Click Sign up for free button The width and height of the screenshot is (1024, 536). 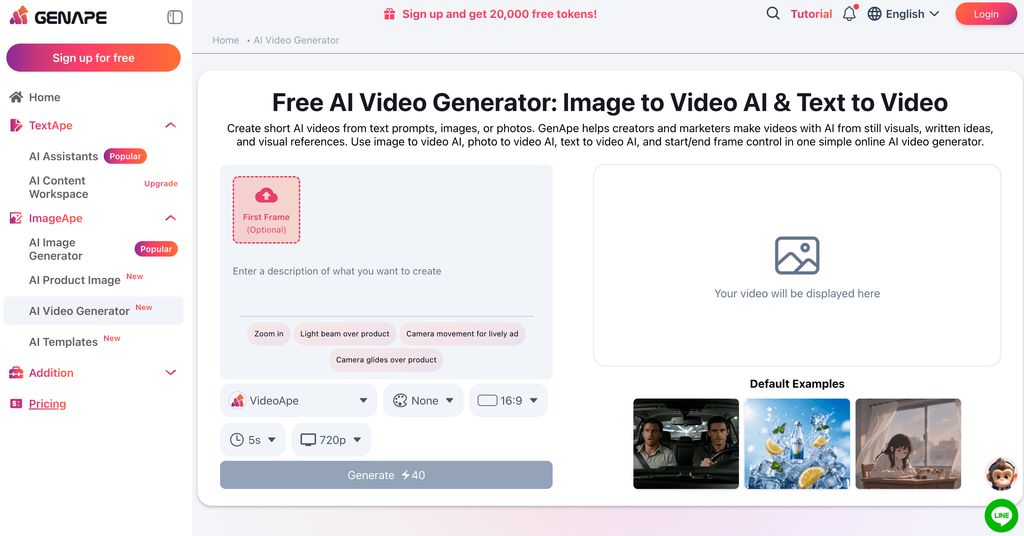[x=93, y=57]
